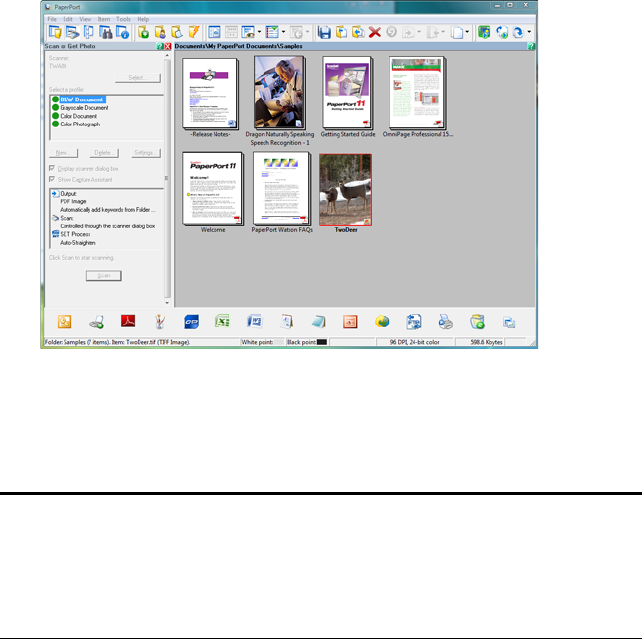Send item to Excel icon
The height and width of the screenshot is (639, 642).
pos(222,321)
